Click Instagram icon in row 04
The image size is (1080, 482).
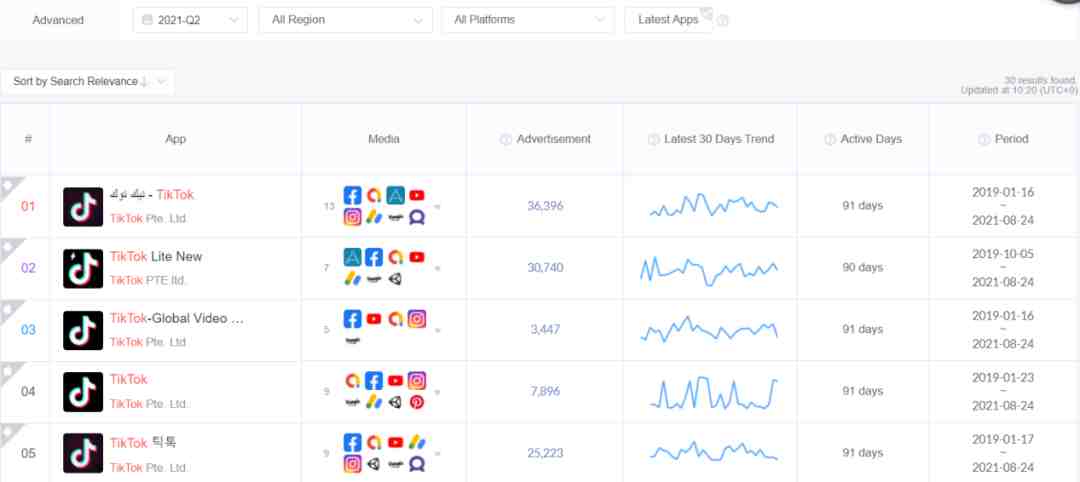pyautogui.click(x=417, y=380)
